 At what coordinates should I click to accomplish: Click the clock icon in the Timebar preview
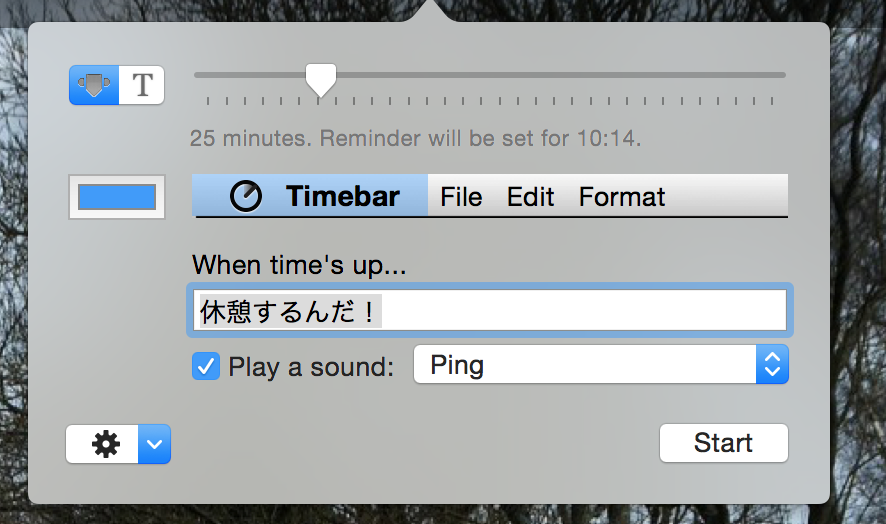click(246, 197)
